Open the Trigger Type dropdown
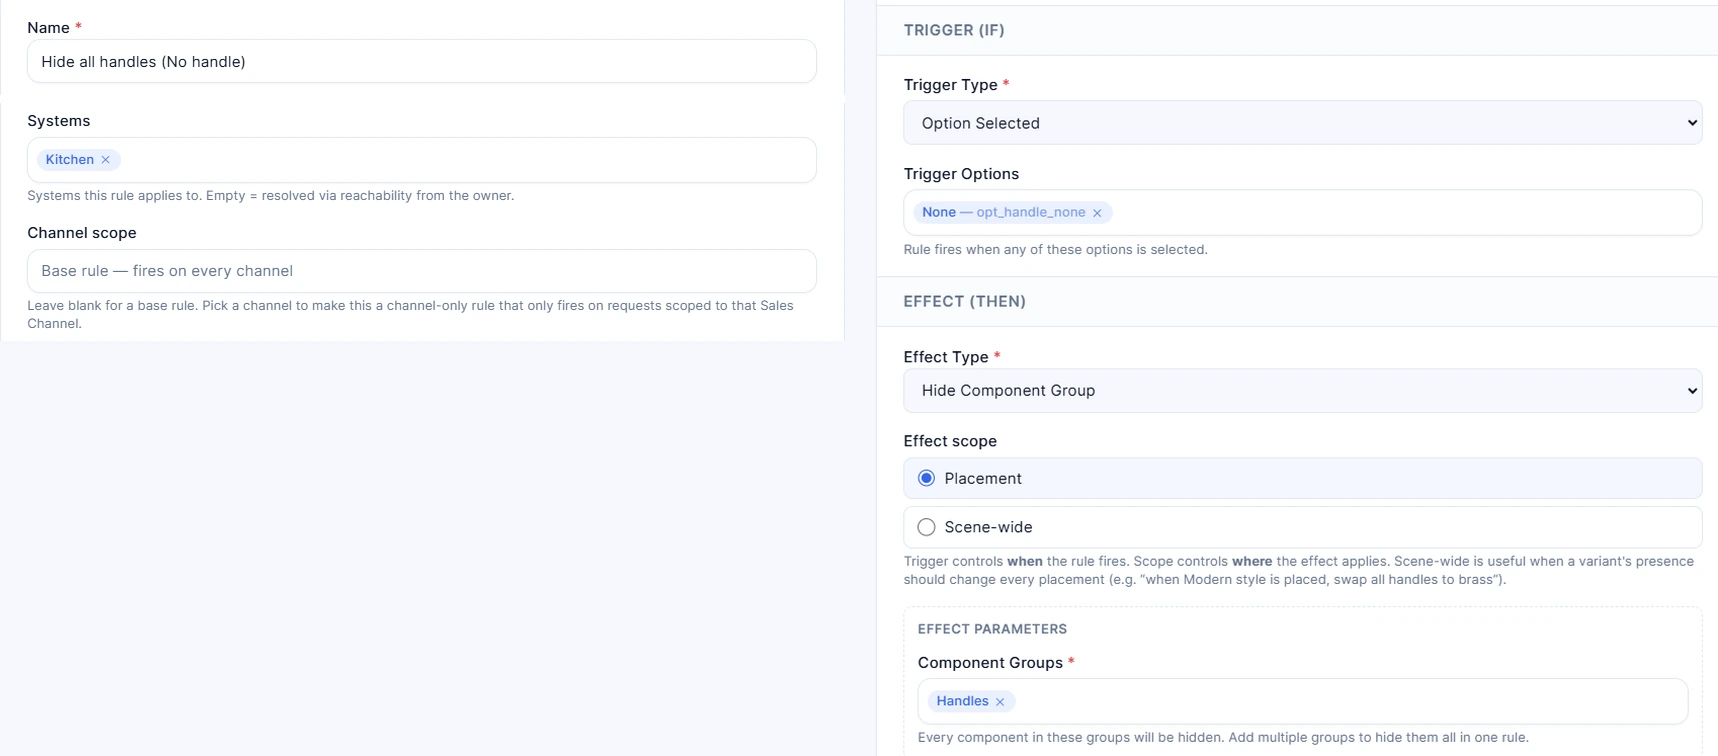Image resolution: width=1718 pixels, height=756 pixels. point(1302,123)
